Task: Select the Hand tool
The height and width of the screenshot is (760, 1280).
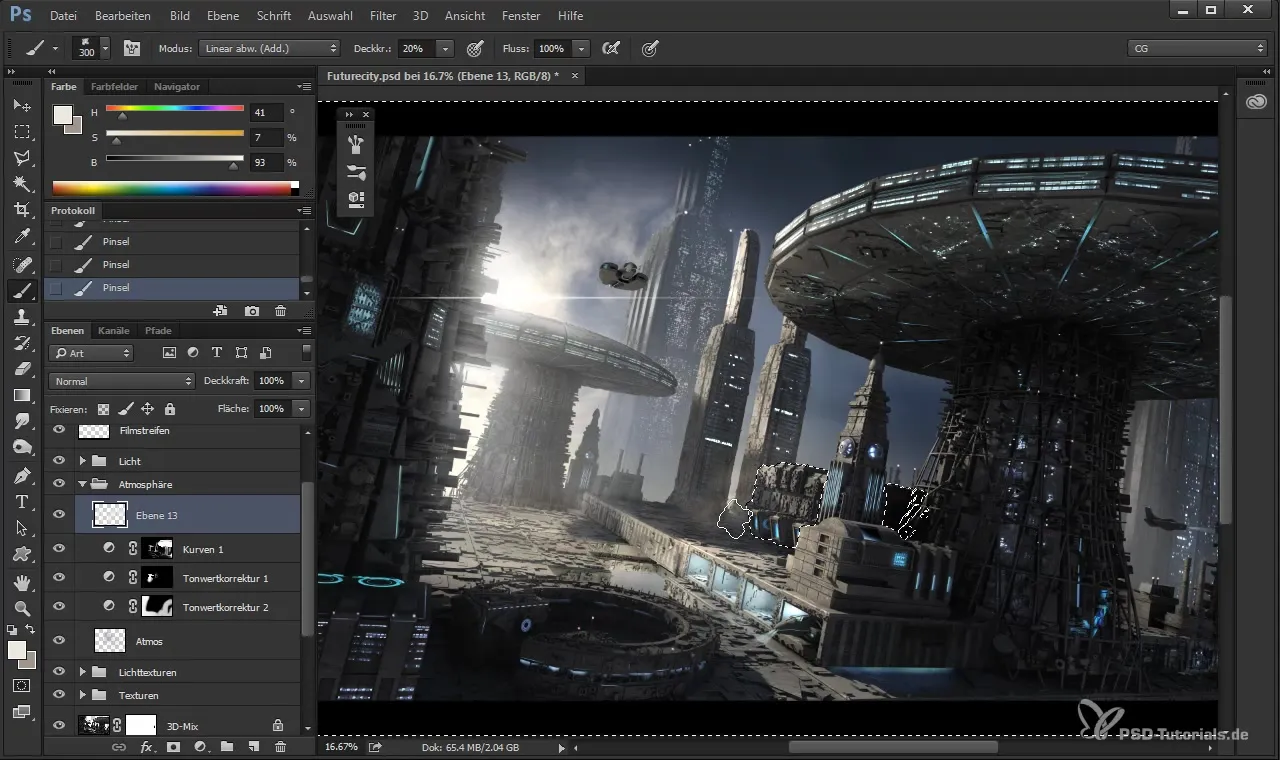Action: click(x=21, y=582)
